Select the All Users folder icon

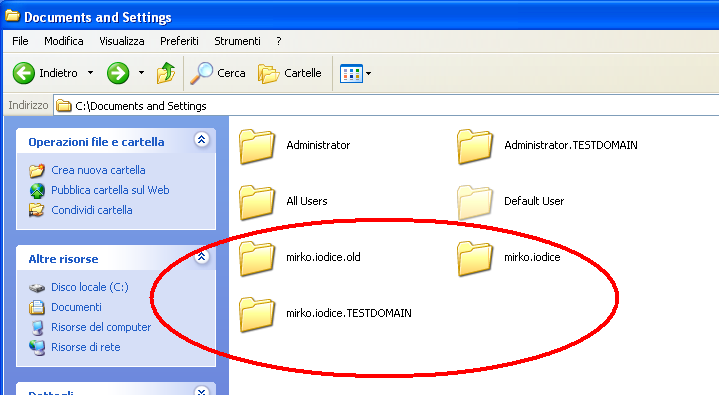point(257,202)
